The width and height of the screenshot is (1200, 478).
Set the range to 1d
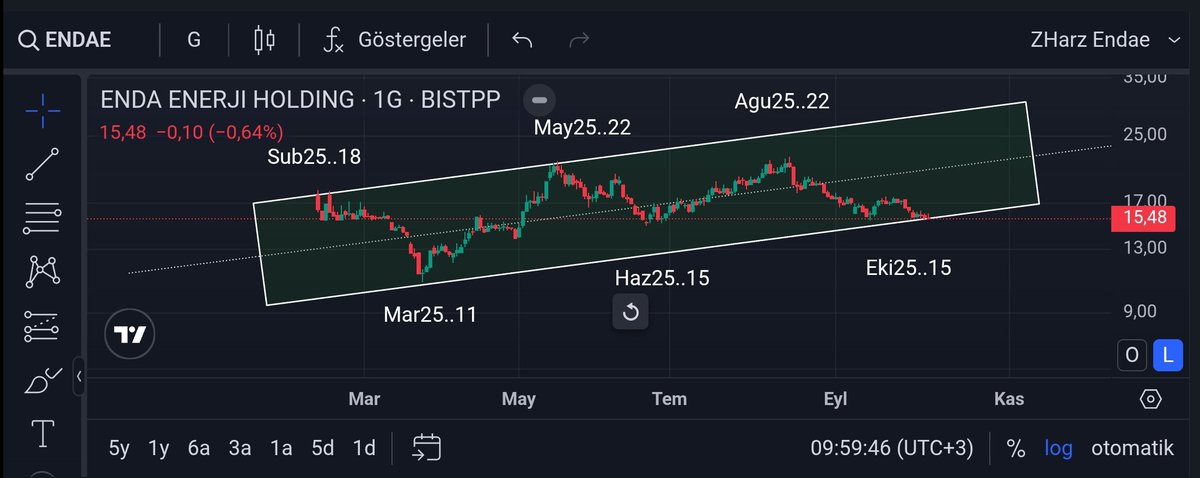pyautogui.click(x=364, y=448)
